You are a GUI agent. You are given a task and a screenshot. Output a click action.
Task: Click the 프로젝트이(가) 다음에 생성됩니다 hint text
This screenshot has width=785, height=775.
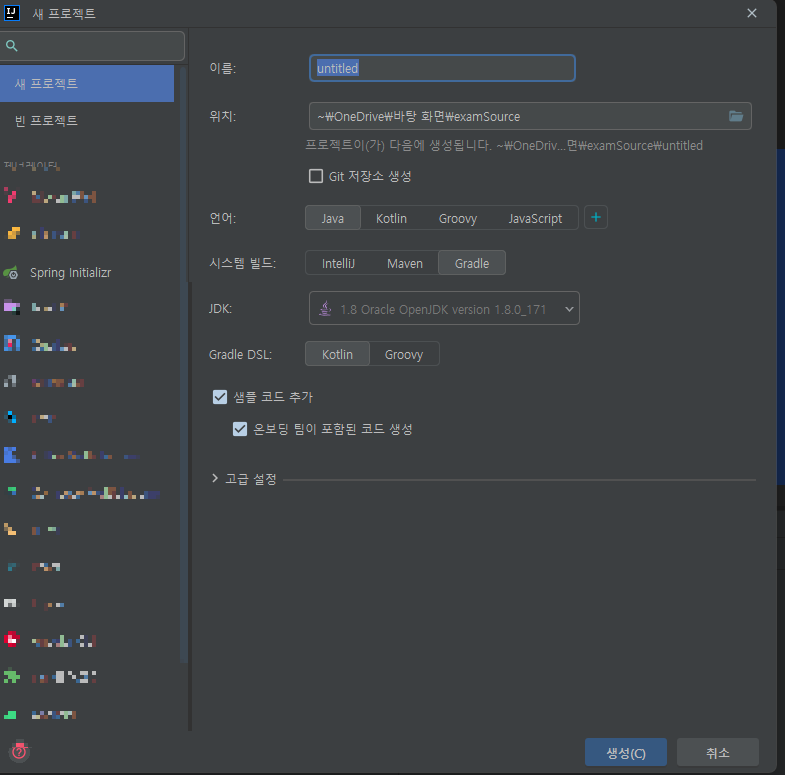tap(504, 146)
